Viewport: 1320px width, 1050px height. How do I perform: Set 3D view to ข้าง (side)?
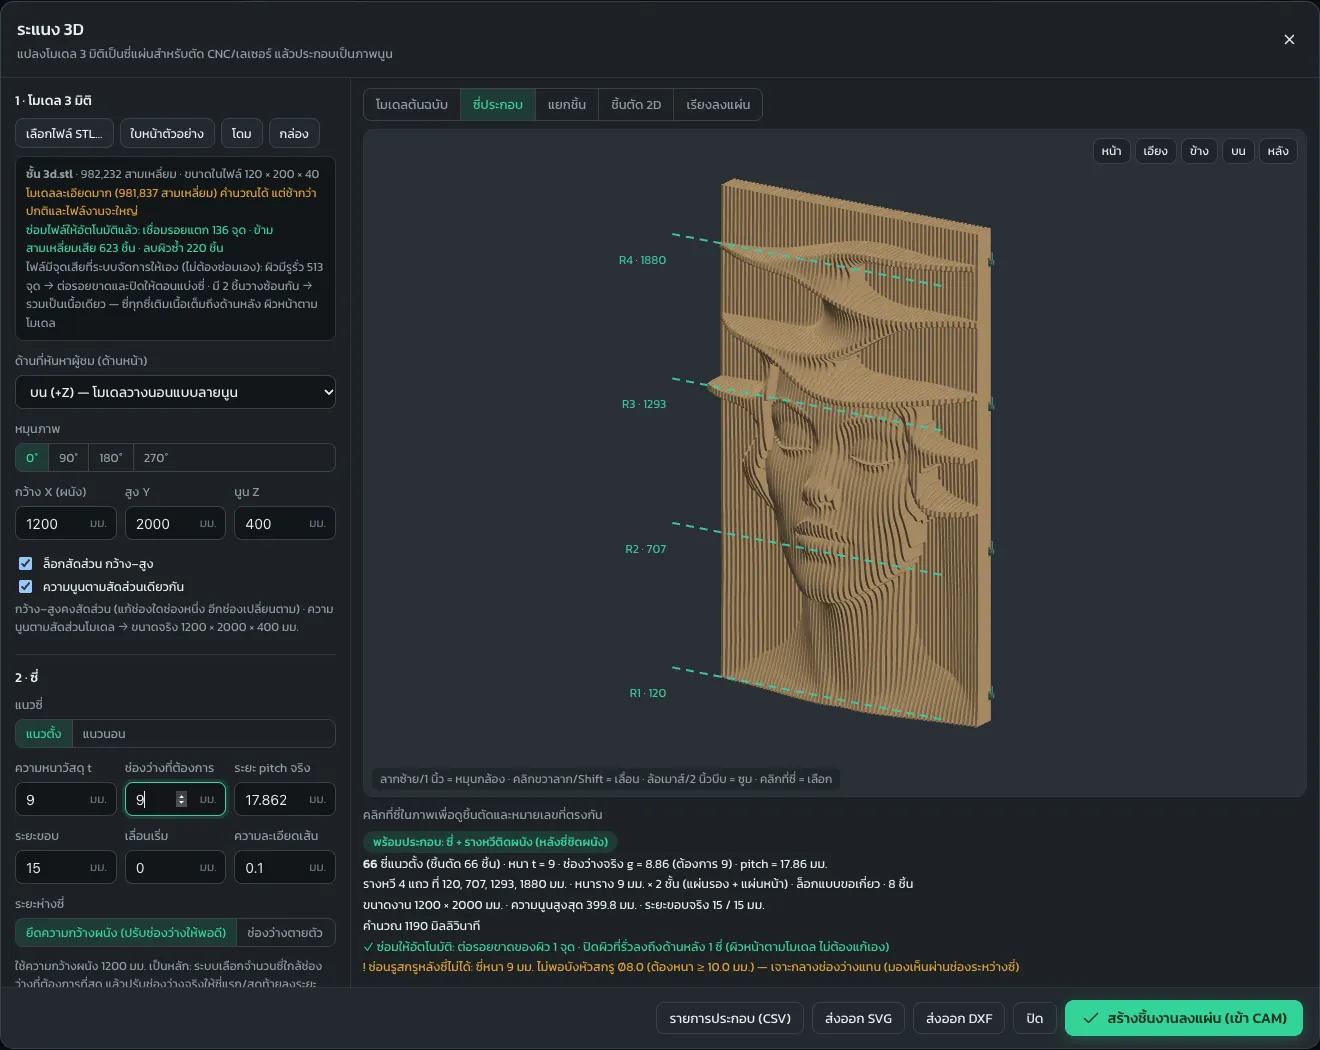point(1199,151)
